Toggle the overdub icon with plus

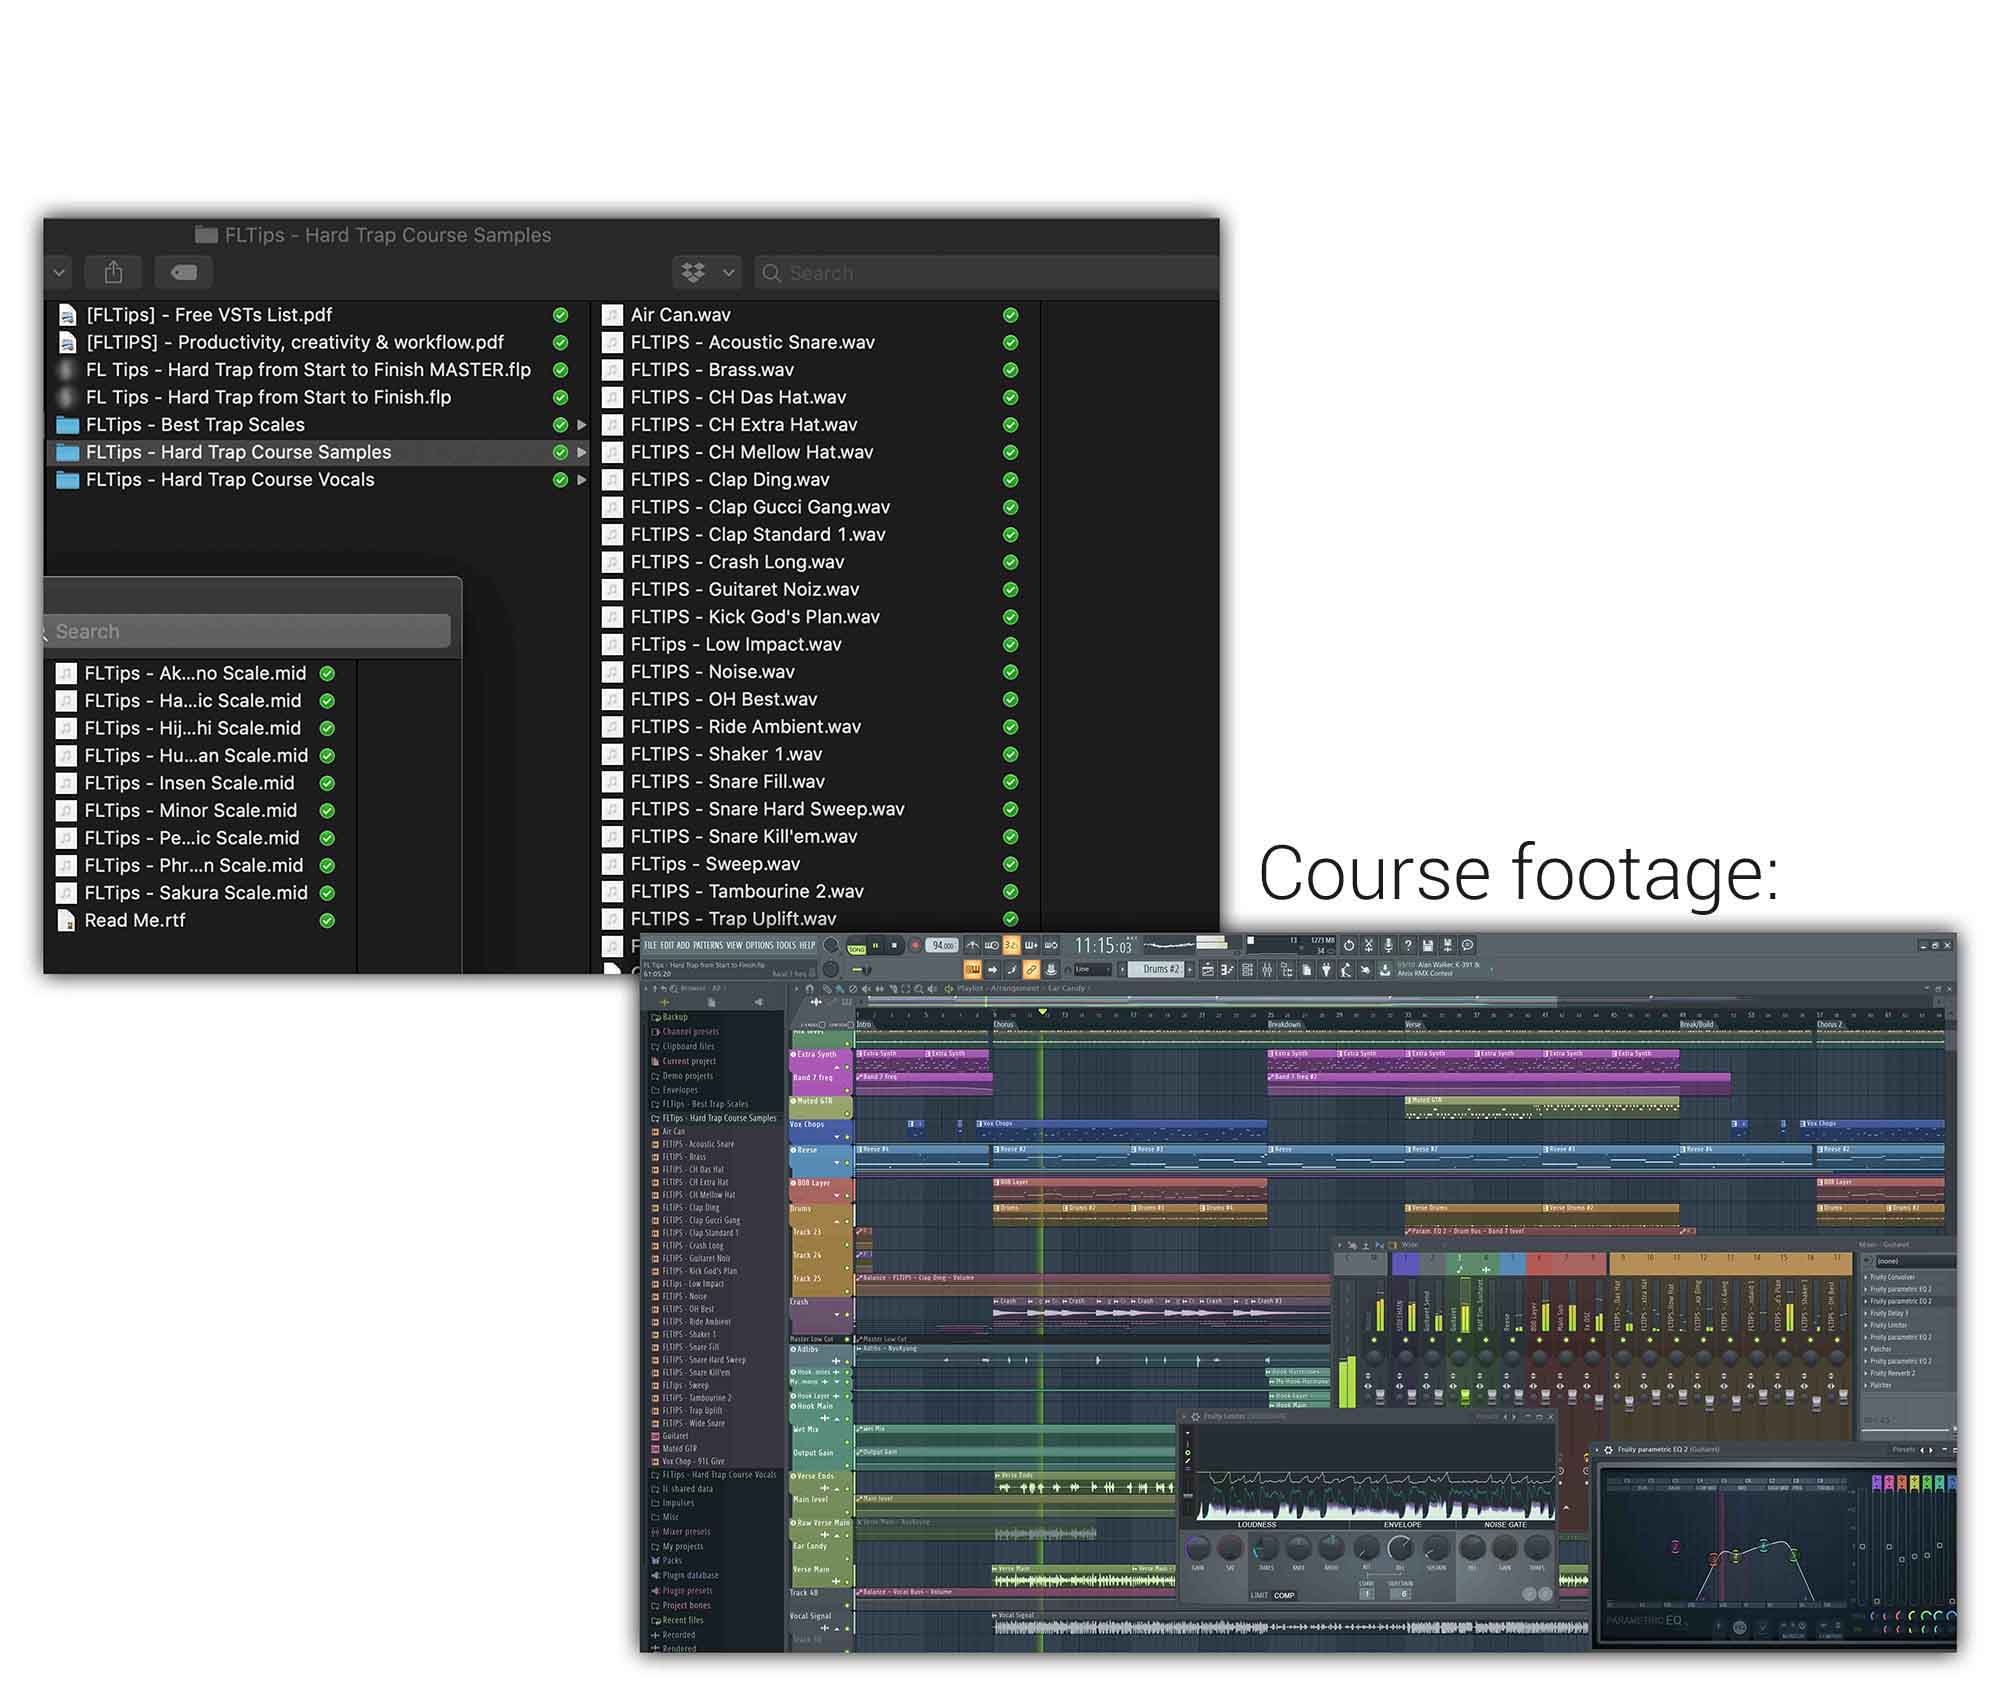pyautogui.click(x=1031, y=945)
